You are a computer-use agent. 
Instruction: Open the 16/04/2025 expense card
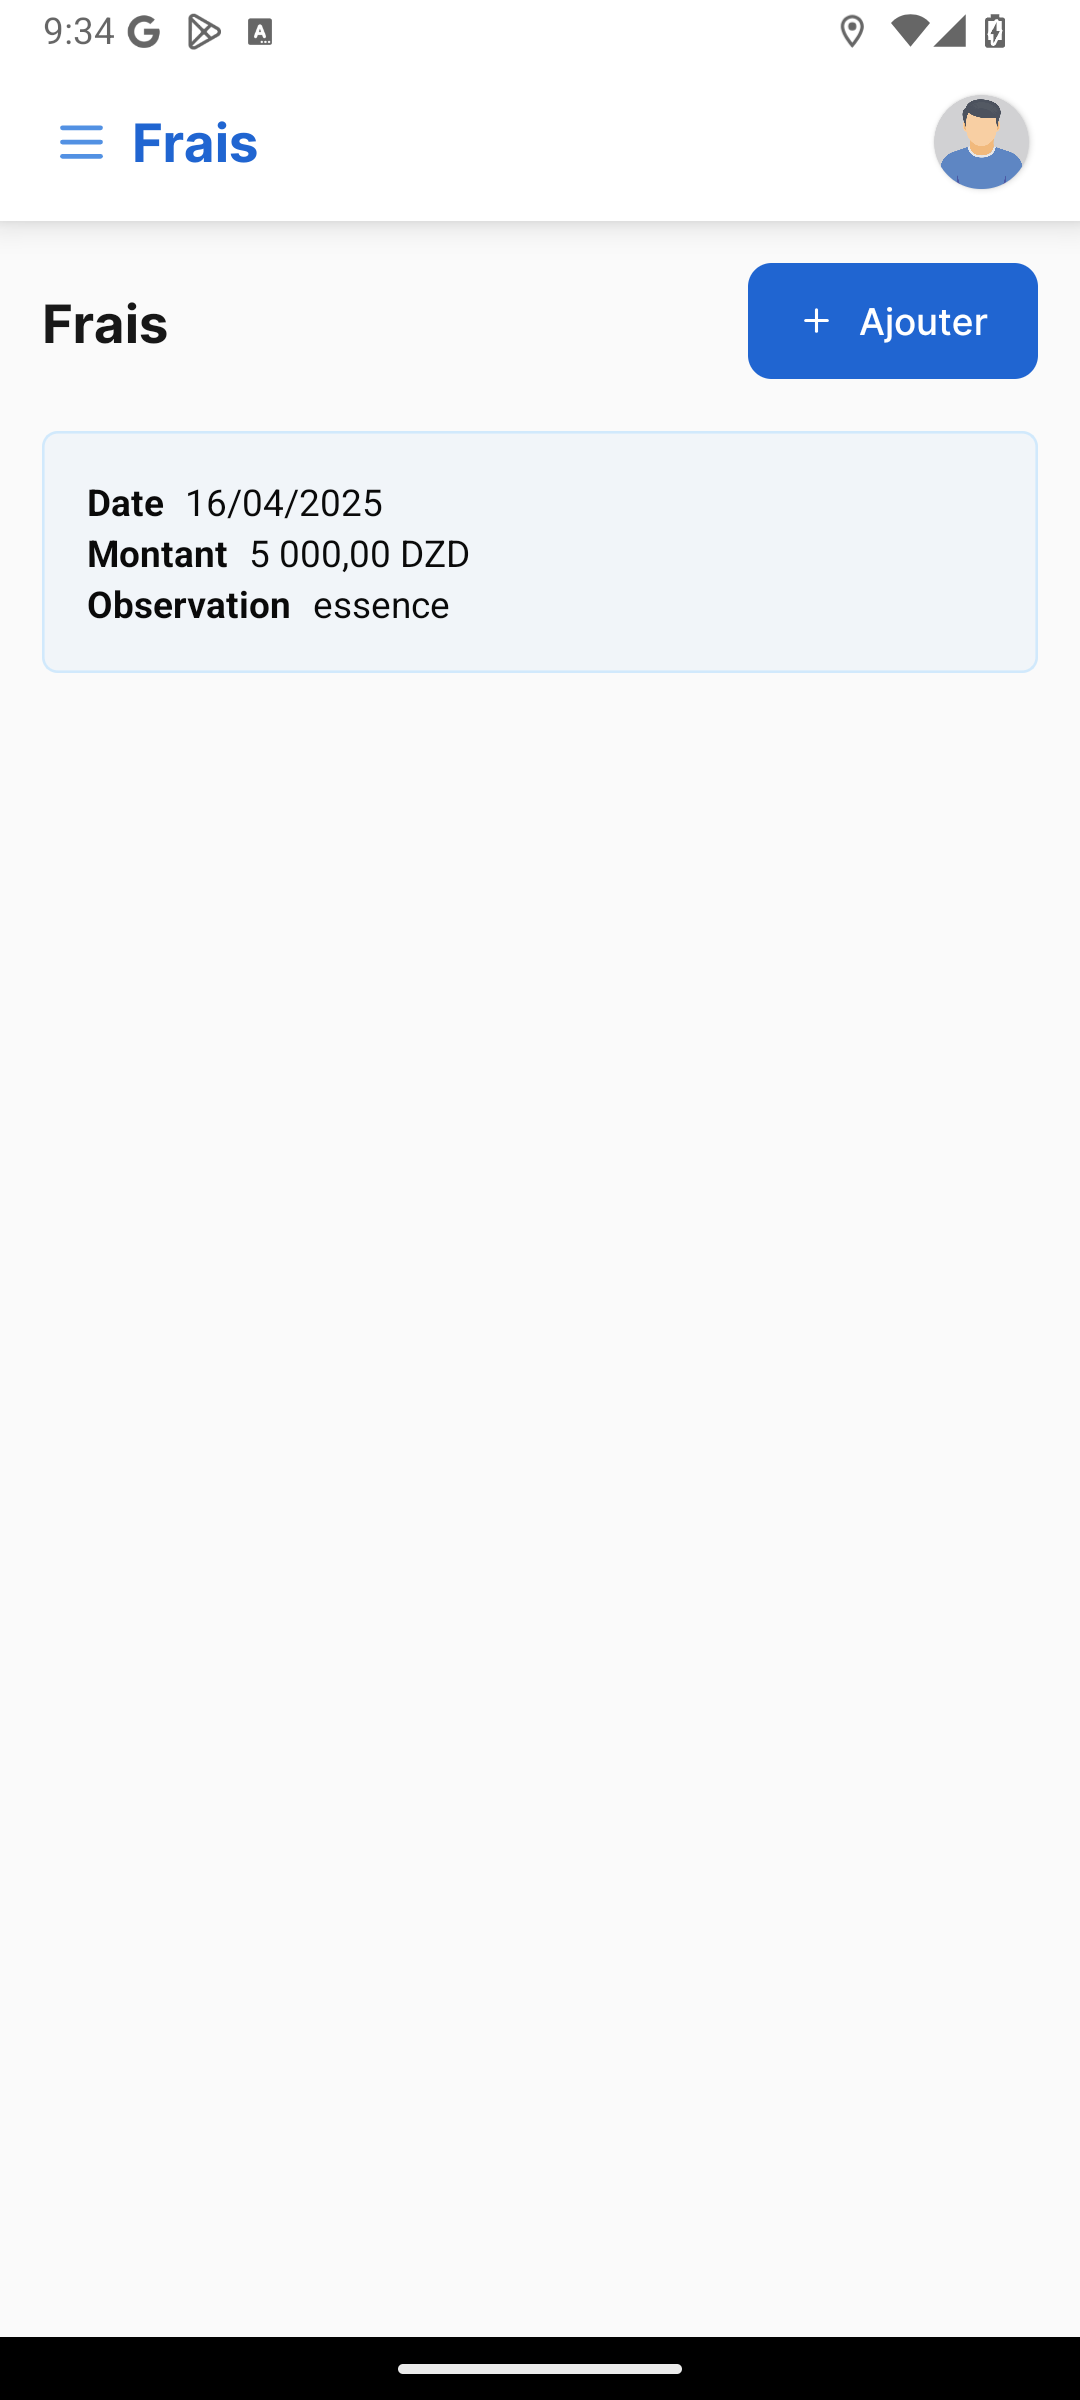coord(540,552)
